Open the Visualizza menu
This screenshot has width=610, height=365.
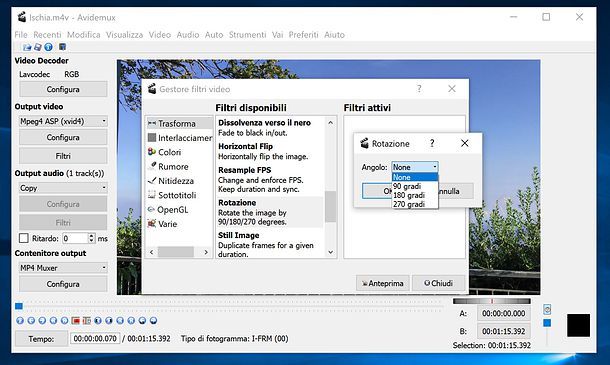tap(124, 35)
